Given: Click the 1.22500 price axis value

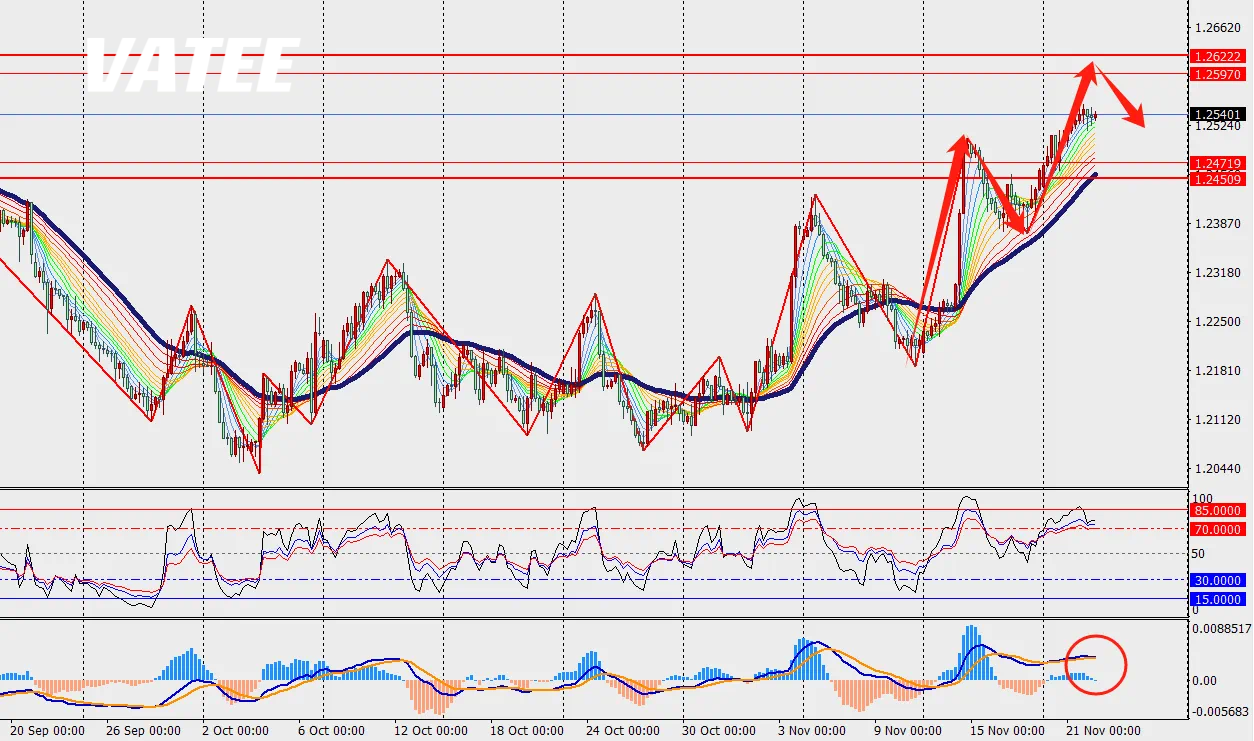Looking at the screenshot, I should 1219,322.
